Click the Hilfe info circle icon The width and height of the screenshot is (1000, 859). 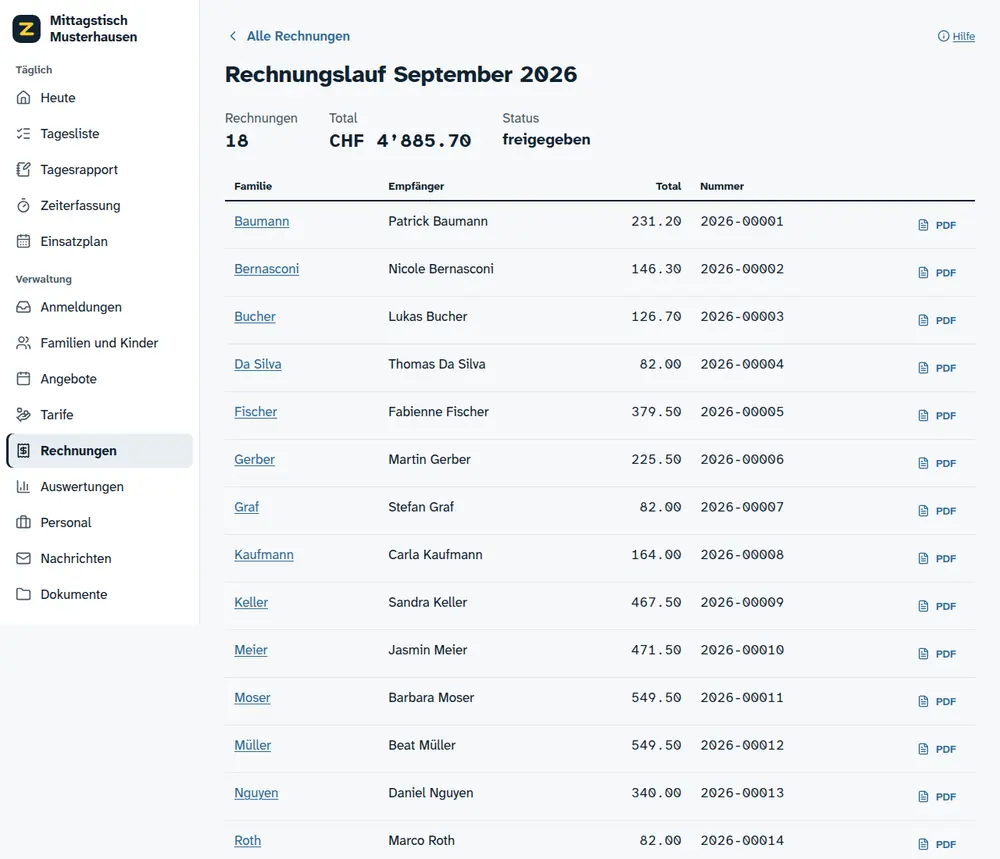click(943, 36)
